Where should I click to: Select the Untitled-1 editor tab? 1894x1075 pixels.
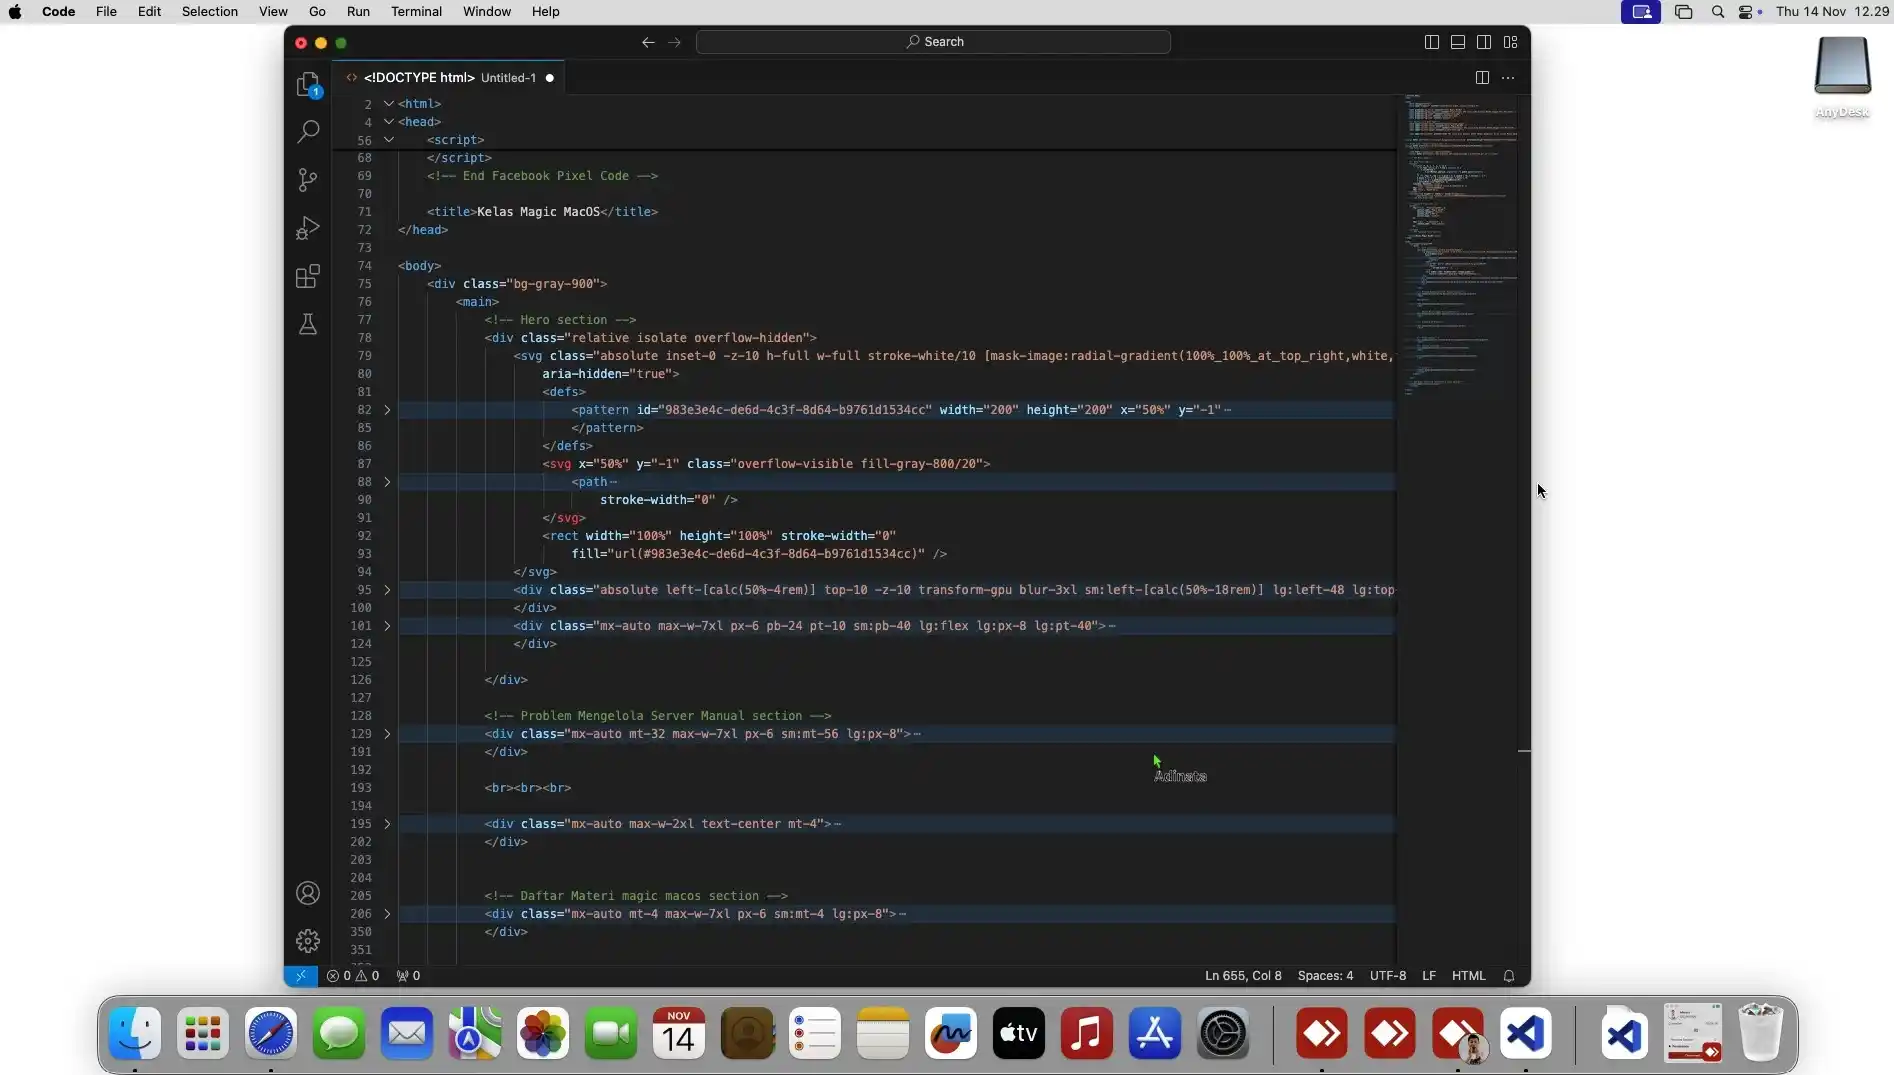(449, 78)
